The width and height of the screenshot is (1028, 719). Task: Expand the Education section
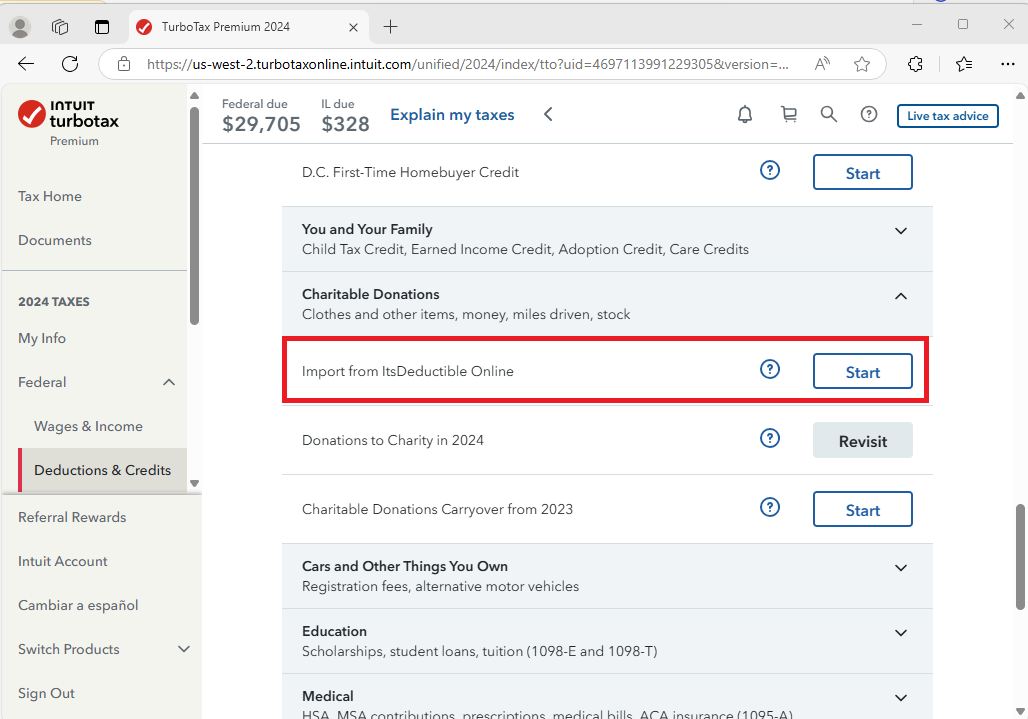(901, 632)
